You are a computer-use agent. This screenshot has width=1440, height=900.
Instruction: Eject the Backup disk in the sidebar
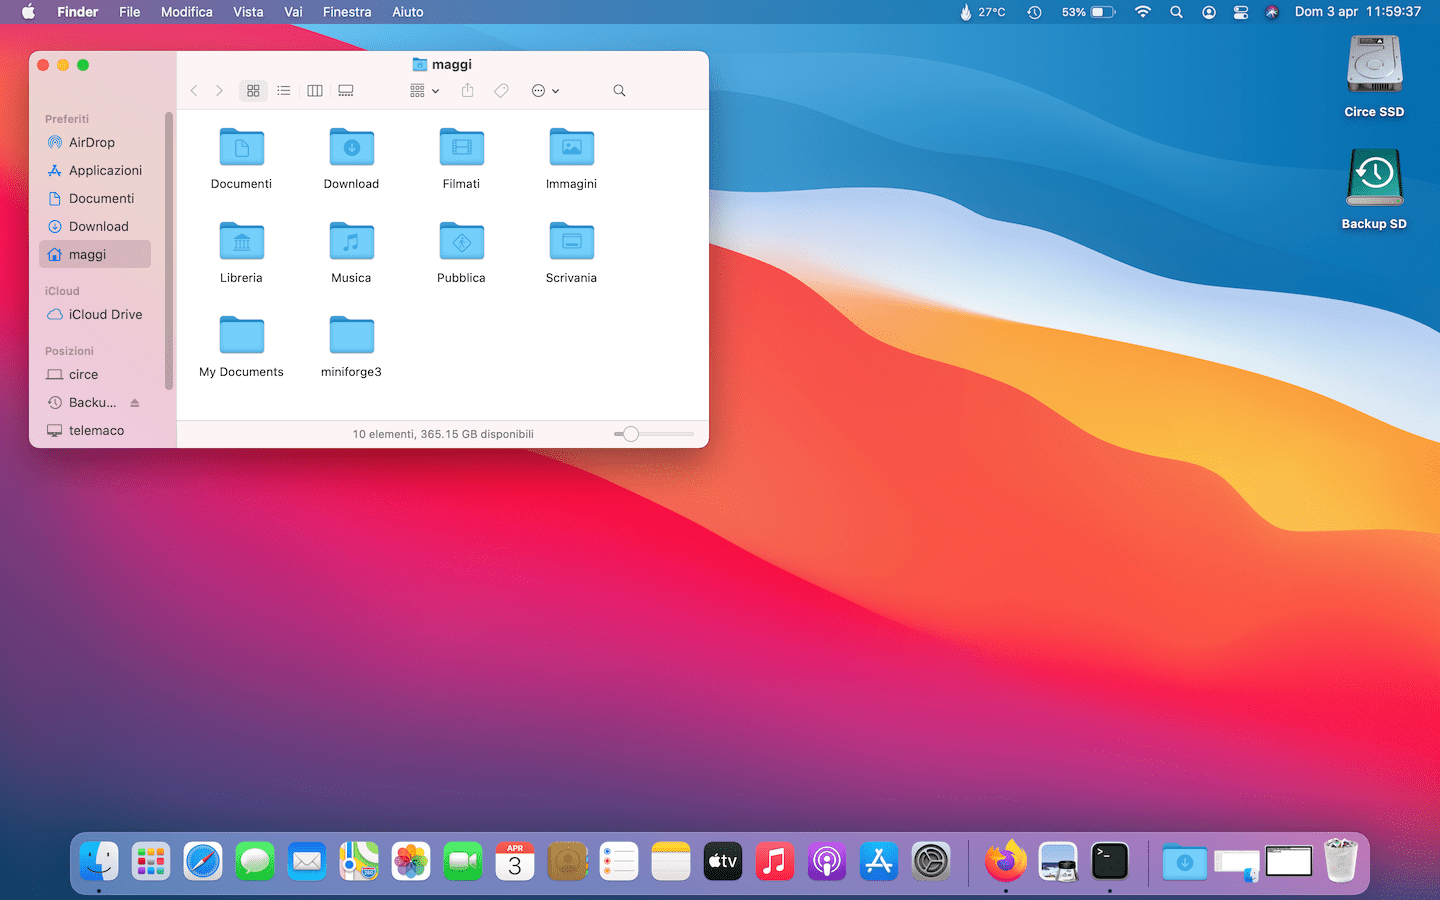tap(135, 403)
